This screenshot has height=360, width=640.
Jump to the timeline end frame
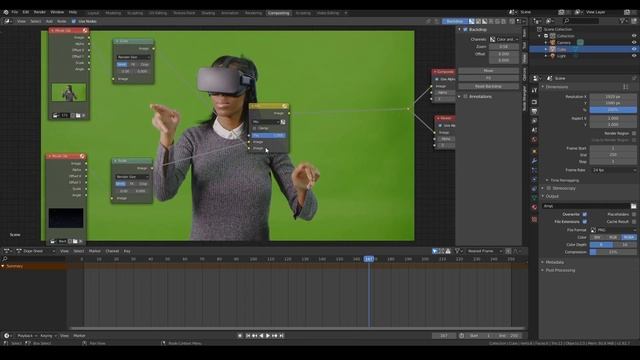point(282,336)
